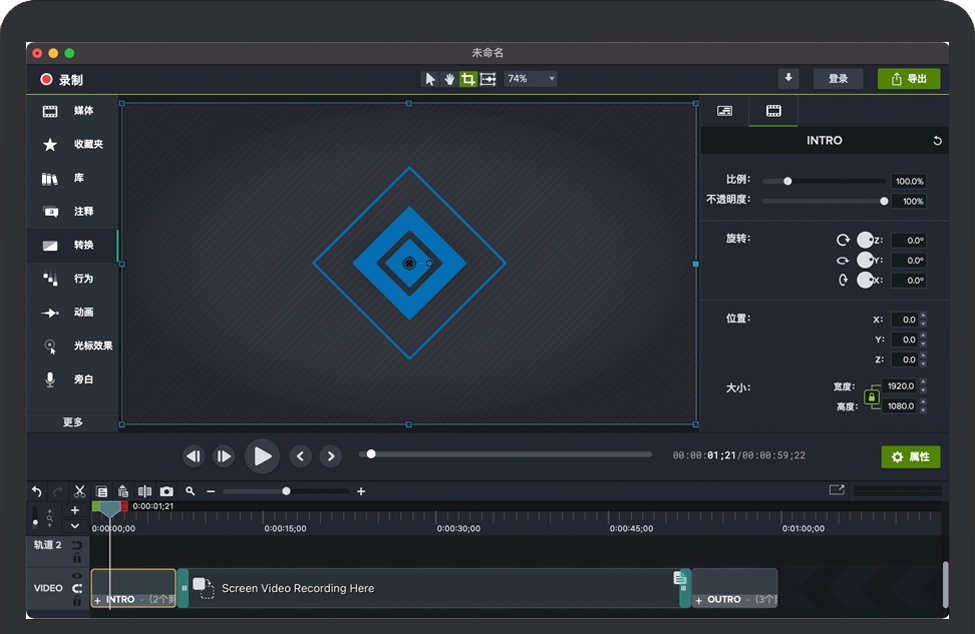This screenshot has width=975, height=634.
Task: Open the 注释 annotations panel
Action: coord(72,212)
